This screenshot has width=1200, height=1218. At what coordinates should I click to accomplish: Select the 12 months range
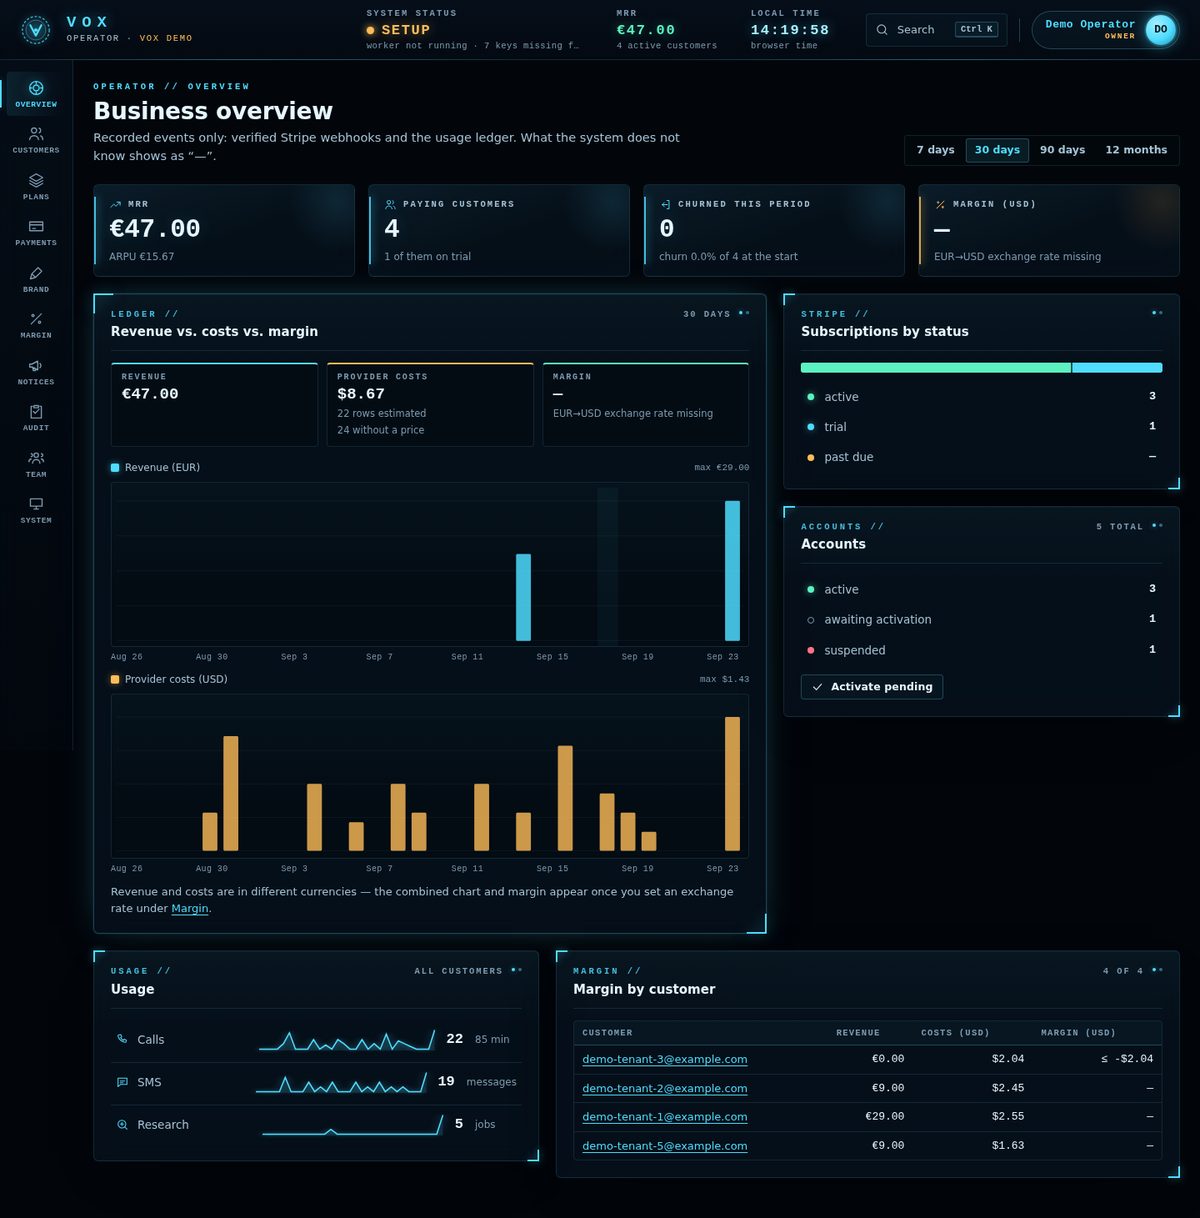coord(1136,150)
